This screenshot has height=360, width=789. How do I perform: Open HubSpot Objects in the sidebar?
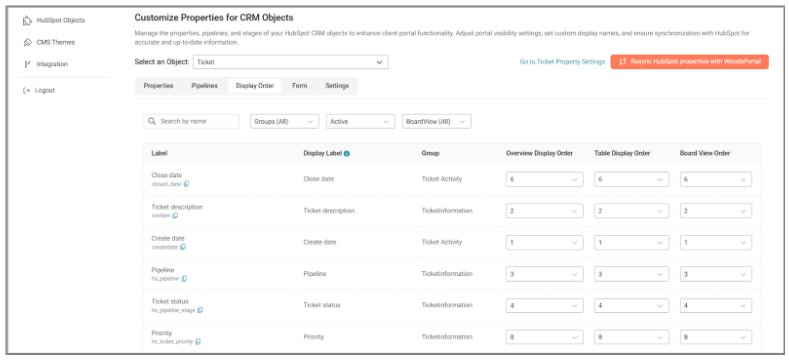[x=60, y=21]
